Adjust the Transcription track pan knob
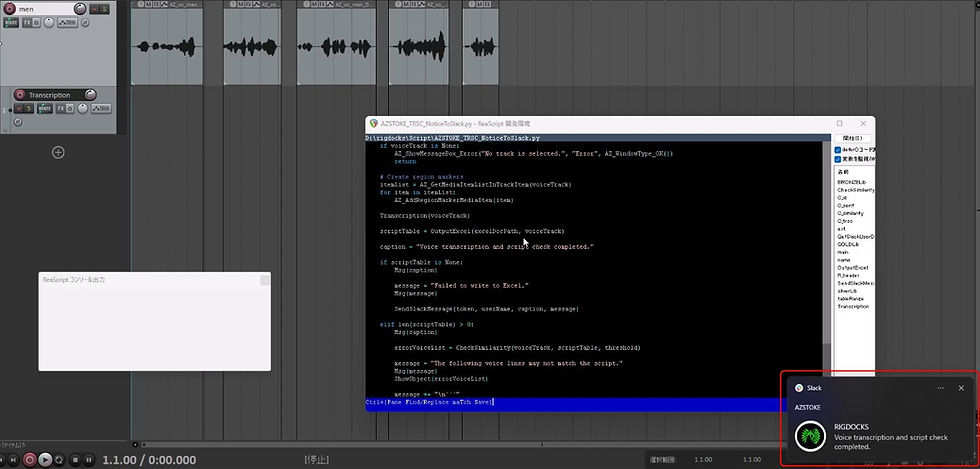The height and width of the screenshot is (469, 980). 82,108
